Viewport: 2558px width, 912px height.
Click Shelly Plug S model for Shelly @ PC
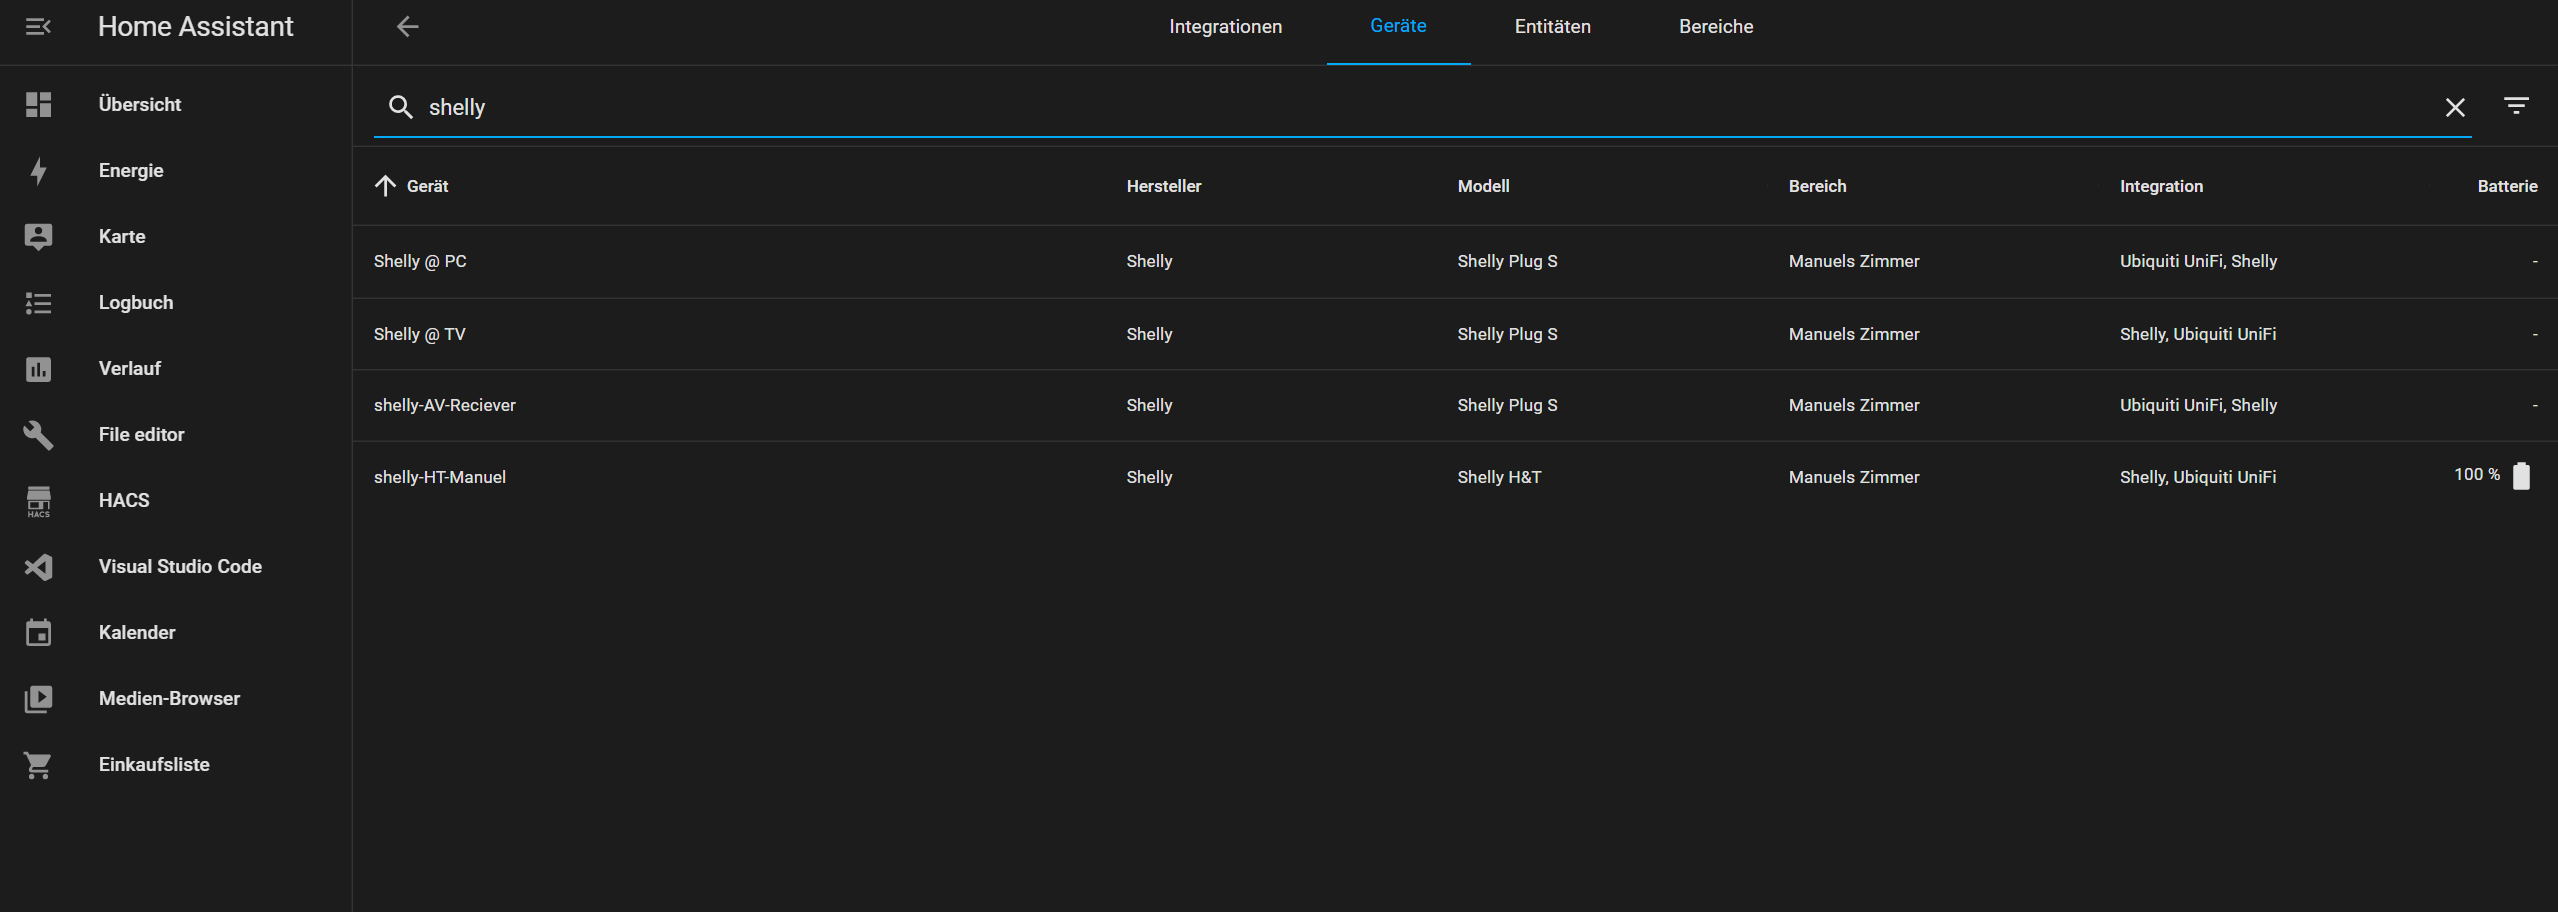tap(1507, 261)
